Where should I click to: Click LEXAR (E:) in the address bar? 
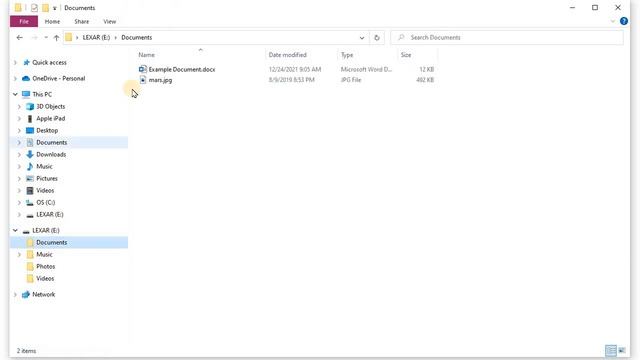96,38
